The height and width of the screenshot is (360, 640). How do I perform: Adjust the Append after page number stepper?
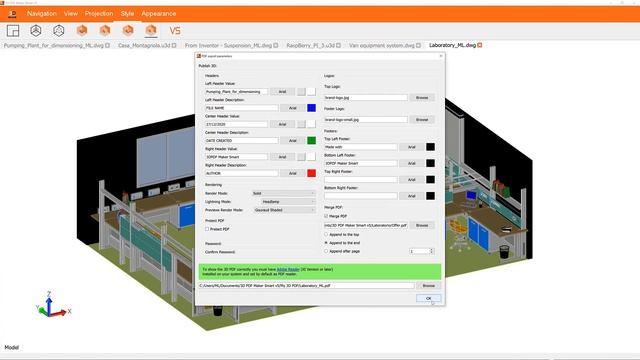click(x=431, y=251)
